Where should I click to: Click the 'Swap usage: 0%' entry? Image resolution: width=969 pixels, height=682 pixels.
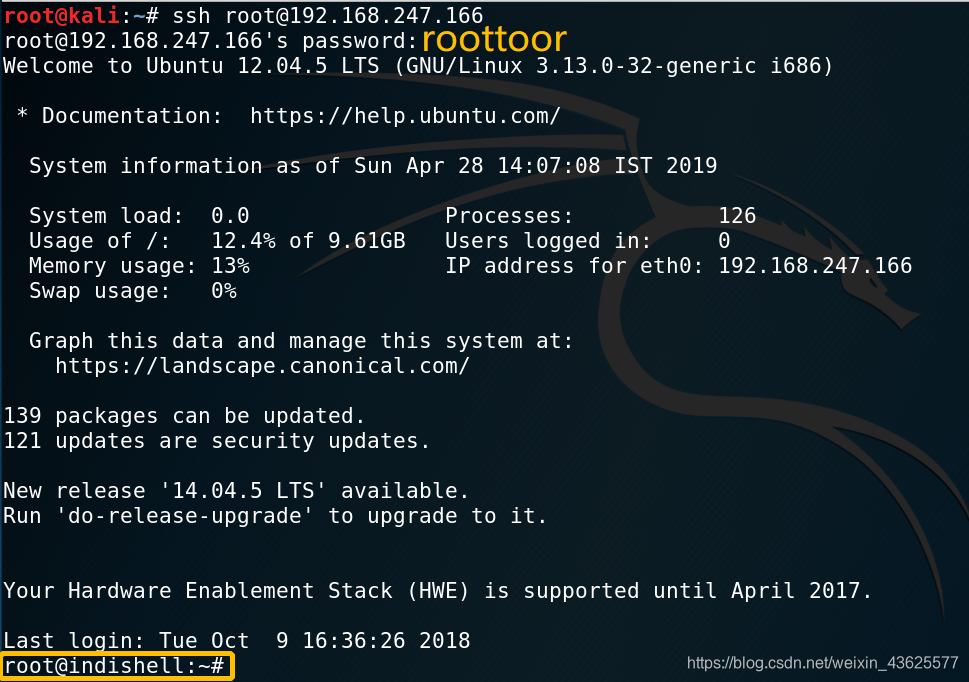[x=133, y=291]
